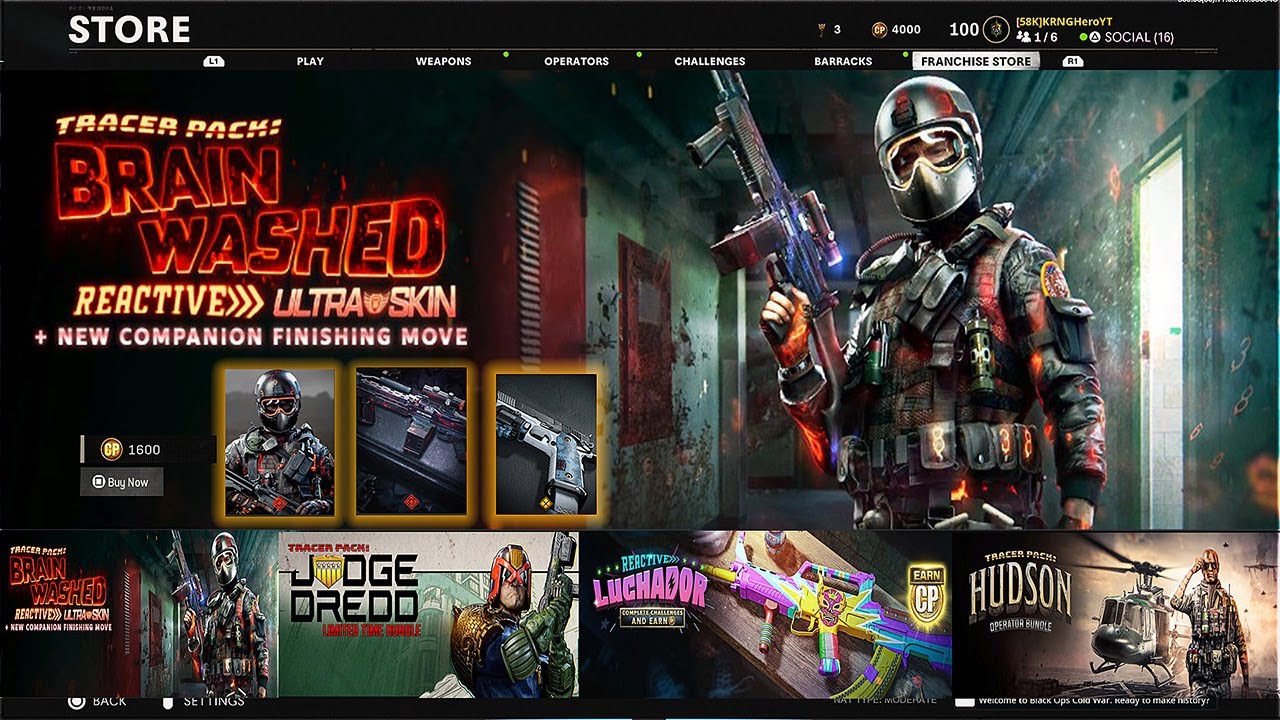1280x720 pixels.
Task: Click the COD Points coin icon beside 4000
Action: [x=880, y=30]
